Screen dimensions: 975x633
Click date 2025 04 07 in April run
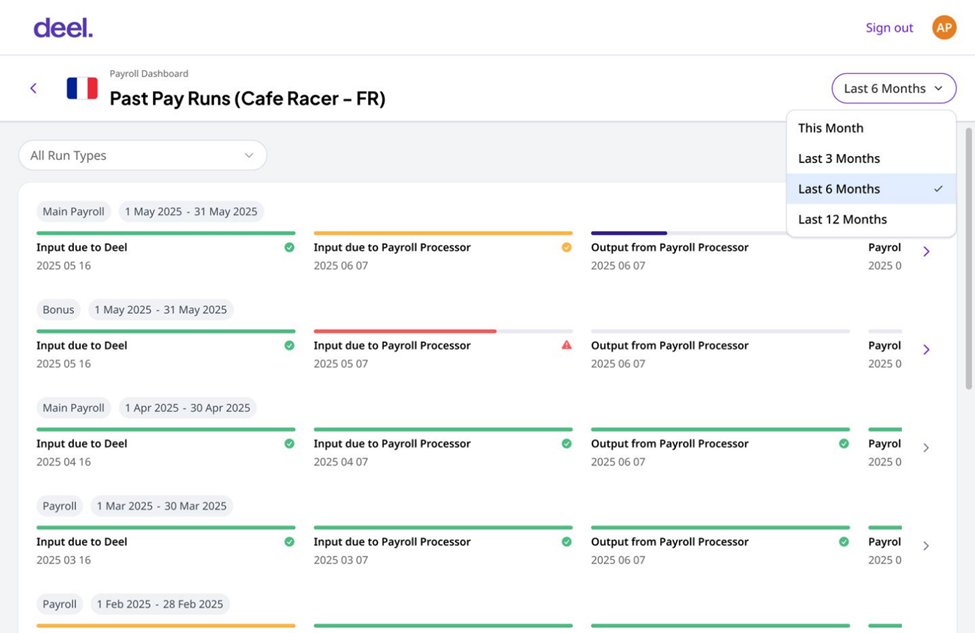coord(341,462)
